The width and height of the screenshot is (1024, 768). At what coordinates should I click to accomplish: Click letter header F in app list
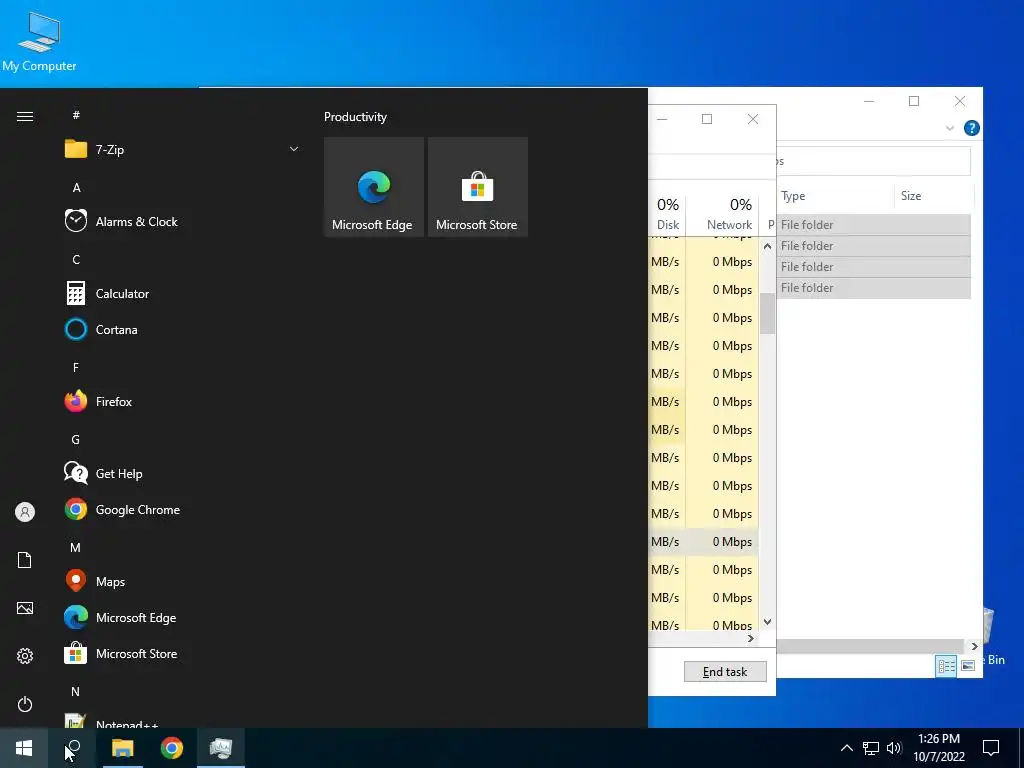click(x=76, y=368)
